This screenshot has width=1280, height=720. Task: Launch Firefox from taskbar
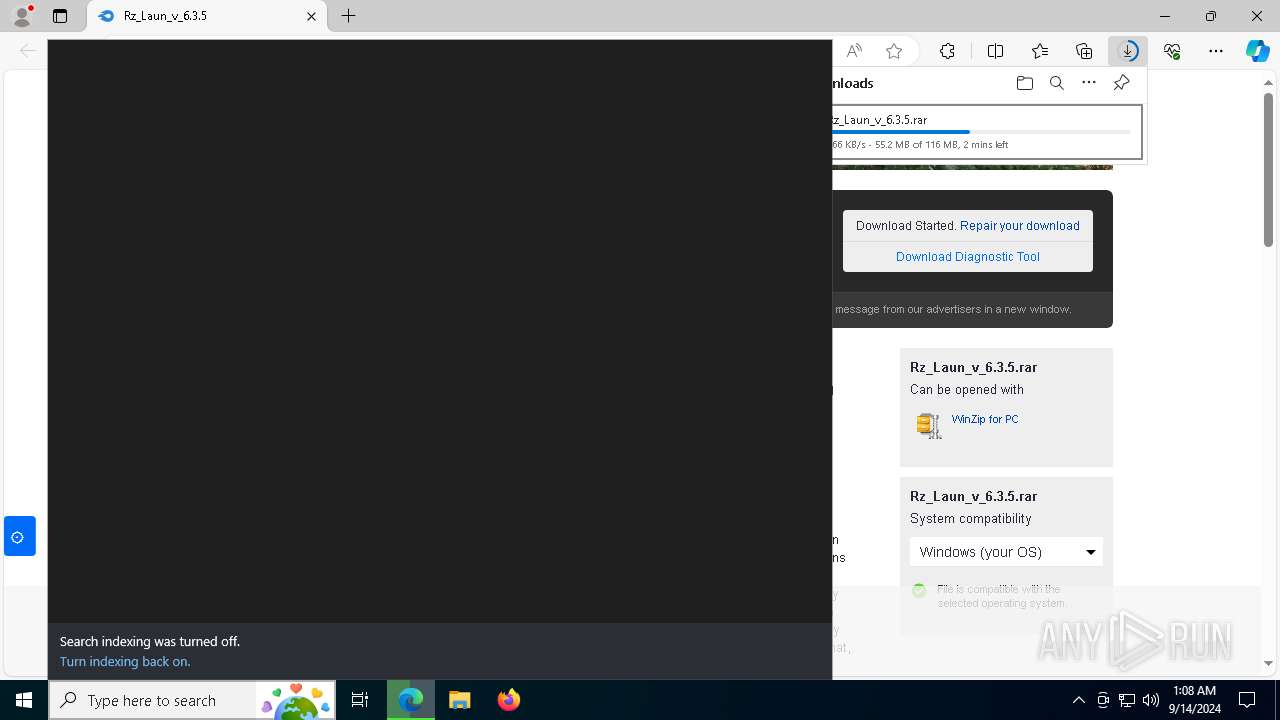508,700
